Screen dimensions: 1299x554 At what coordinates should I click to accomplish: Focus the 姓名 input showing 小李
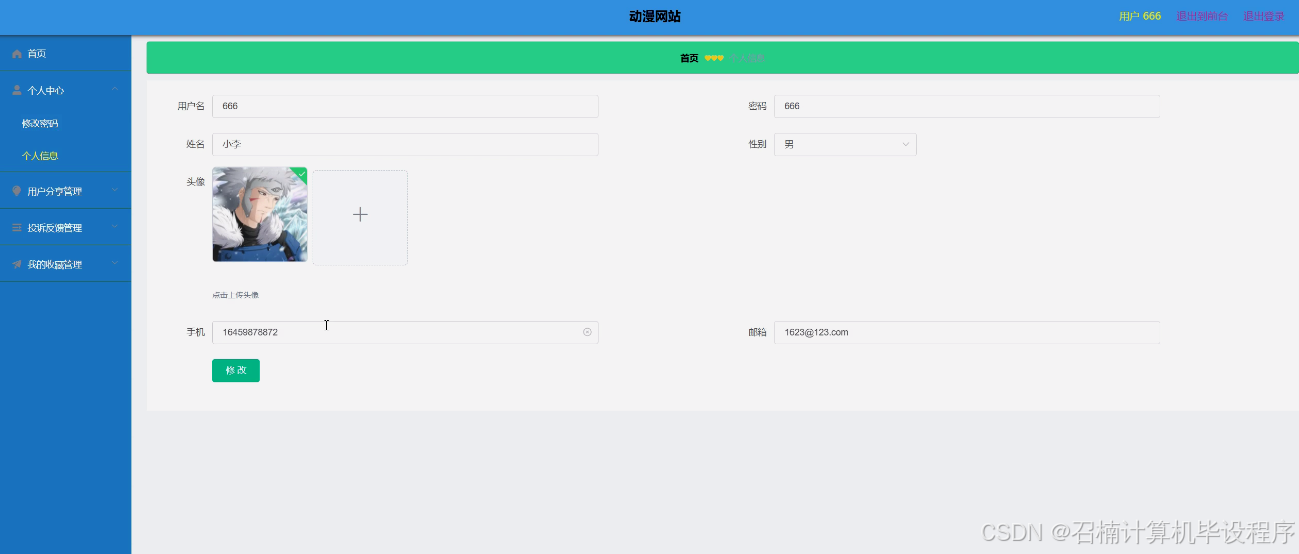pyautogui.click(x=405, y=145)
